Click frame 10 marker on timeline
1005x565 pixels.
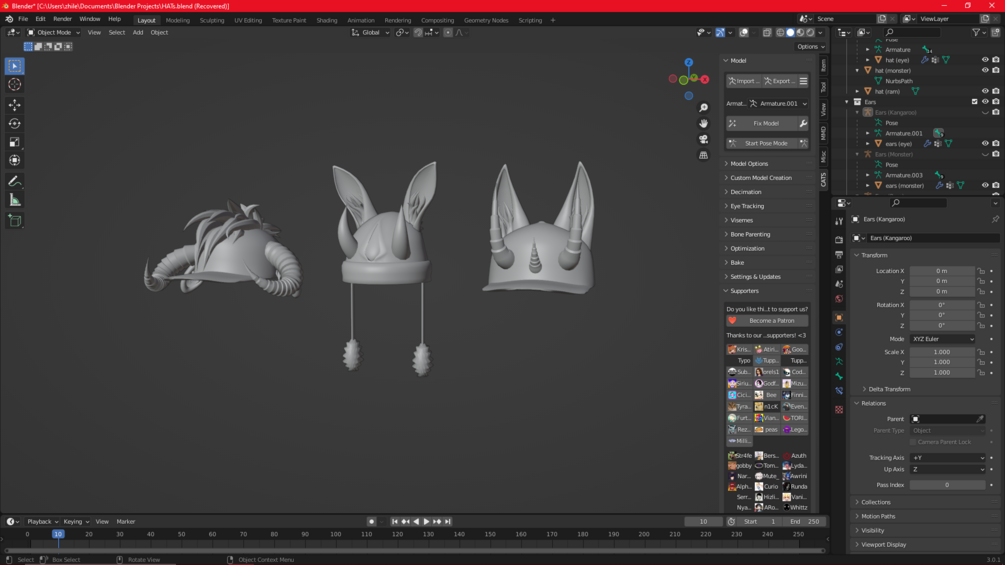click(58, 534)
